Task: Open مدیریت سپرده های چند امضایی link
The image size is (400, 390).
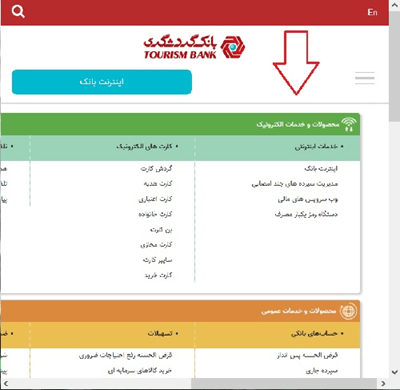Action: [295, 184]
